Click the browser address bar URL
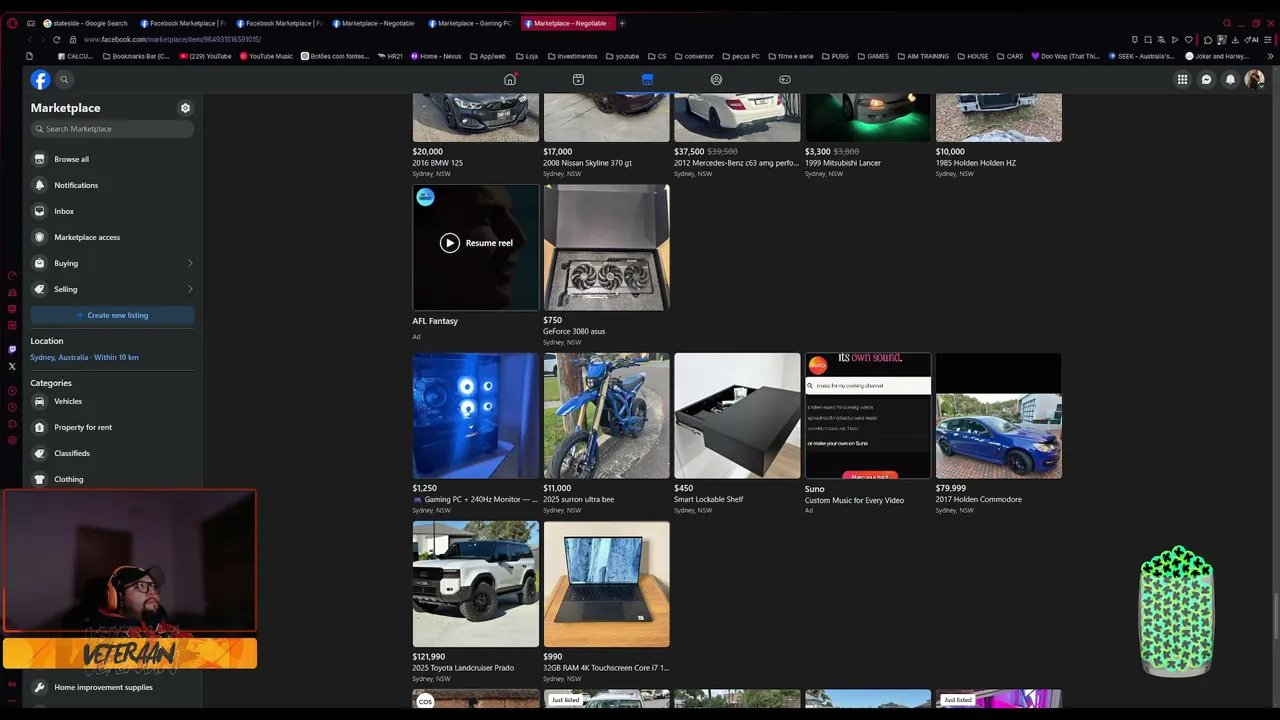 point(172,40)
